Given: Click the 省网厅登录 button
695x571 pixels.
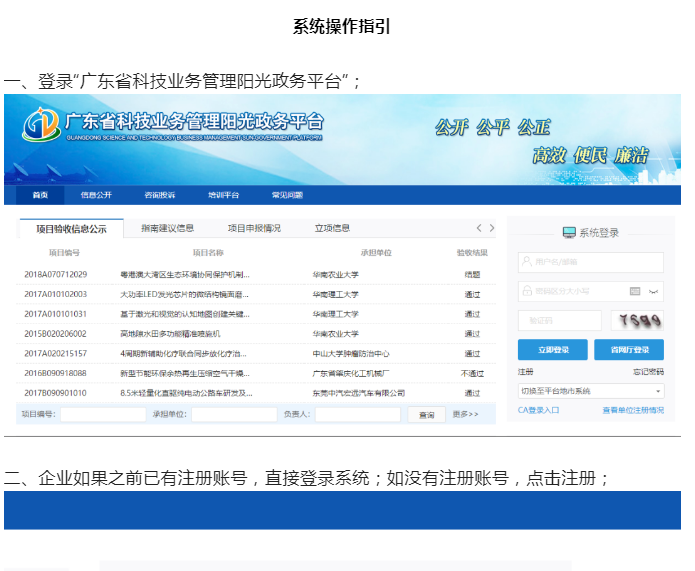Looking at the screenshot, I should 629,350.
